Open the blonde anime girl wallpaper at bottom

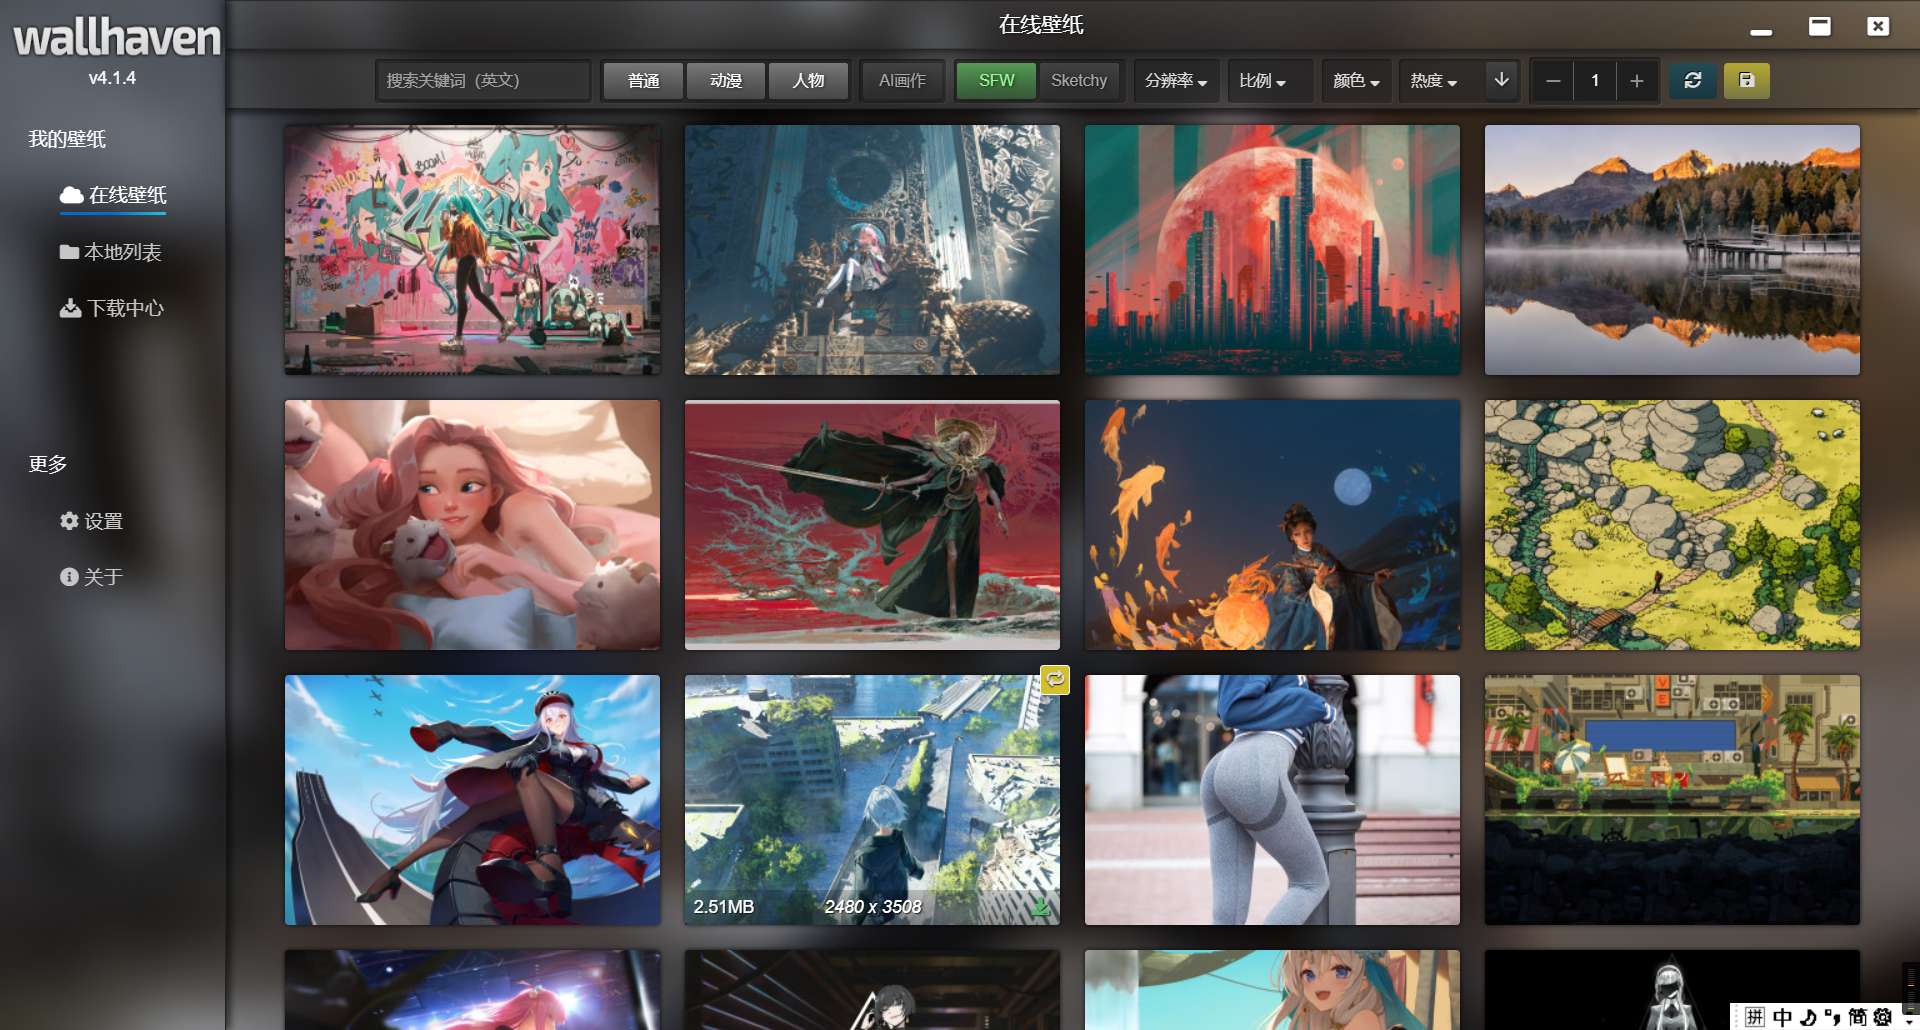(1272, 990)
